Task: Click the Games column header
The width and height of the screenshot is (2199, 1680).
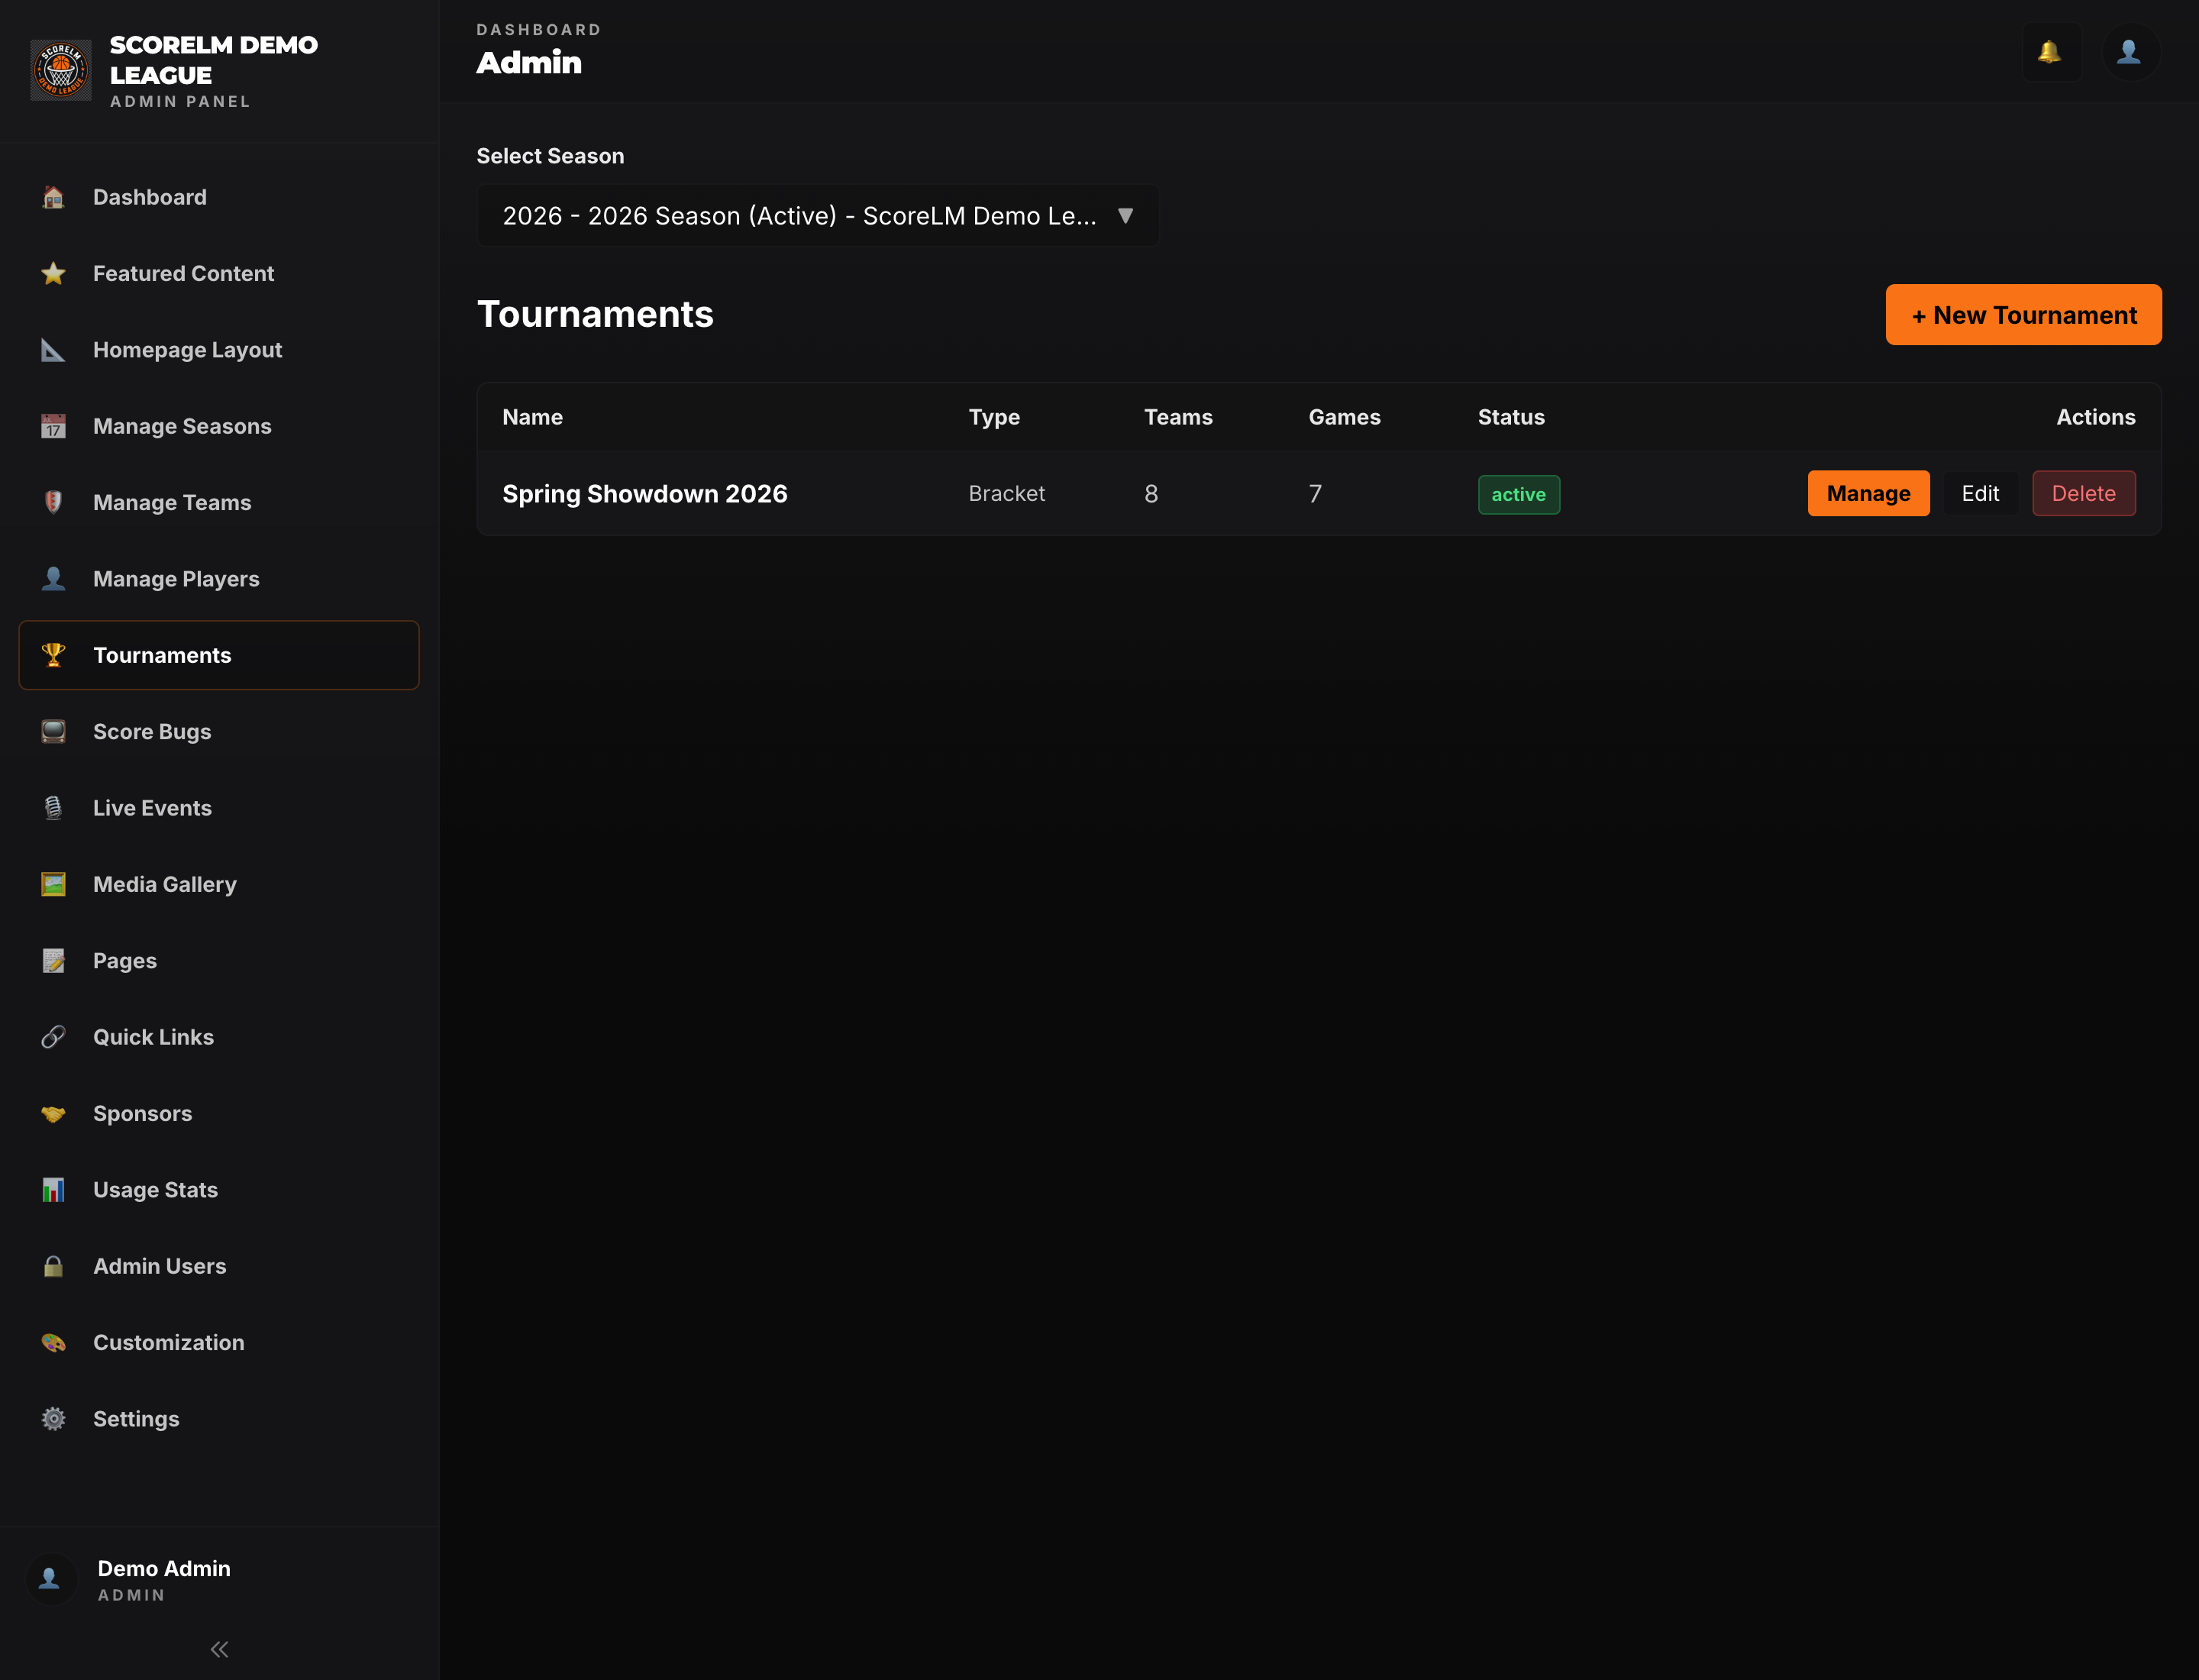Action: (1344, 417)
